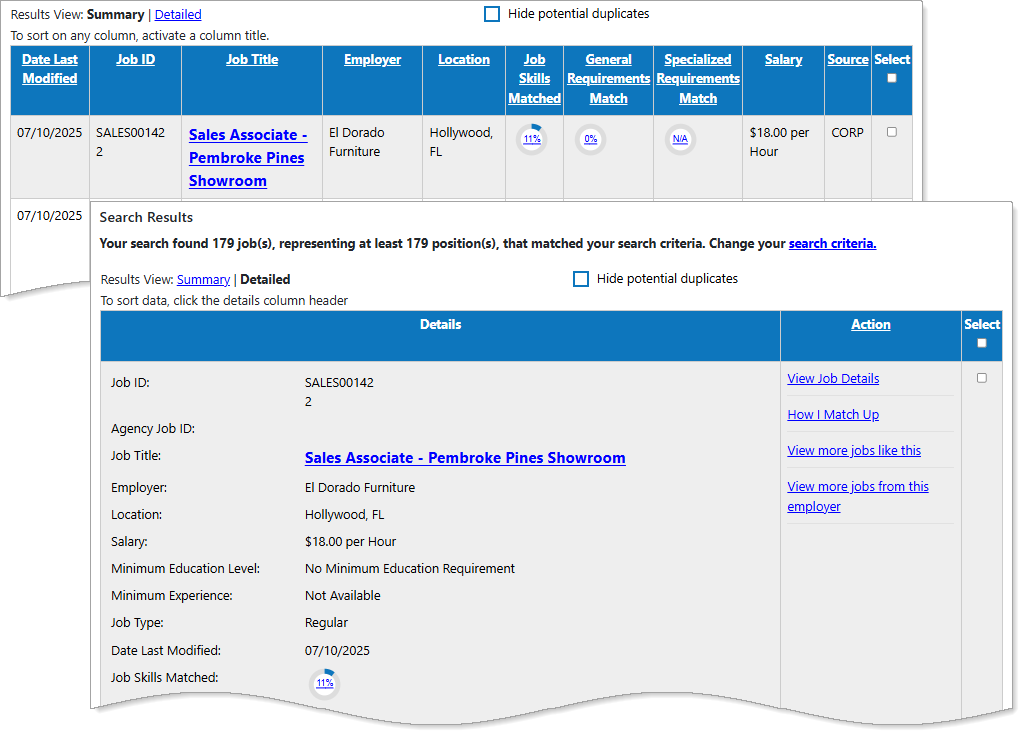Select the job checkbox in detailed results row

tap(981, 378)
